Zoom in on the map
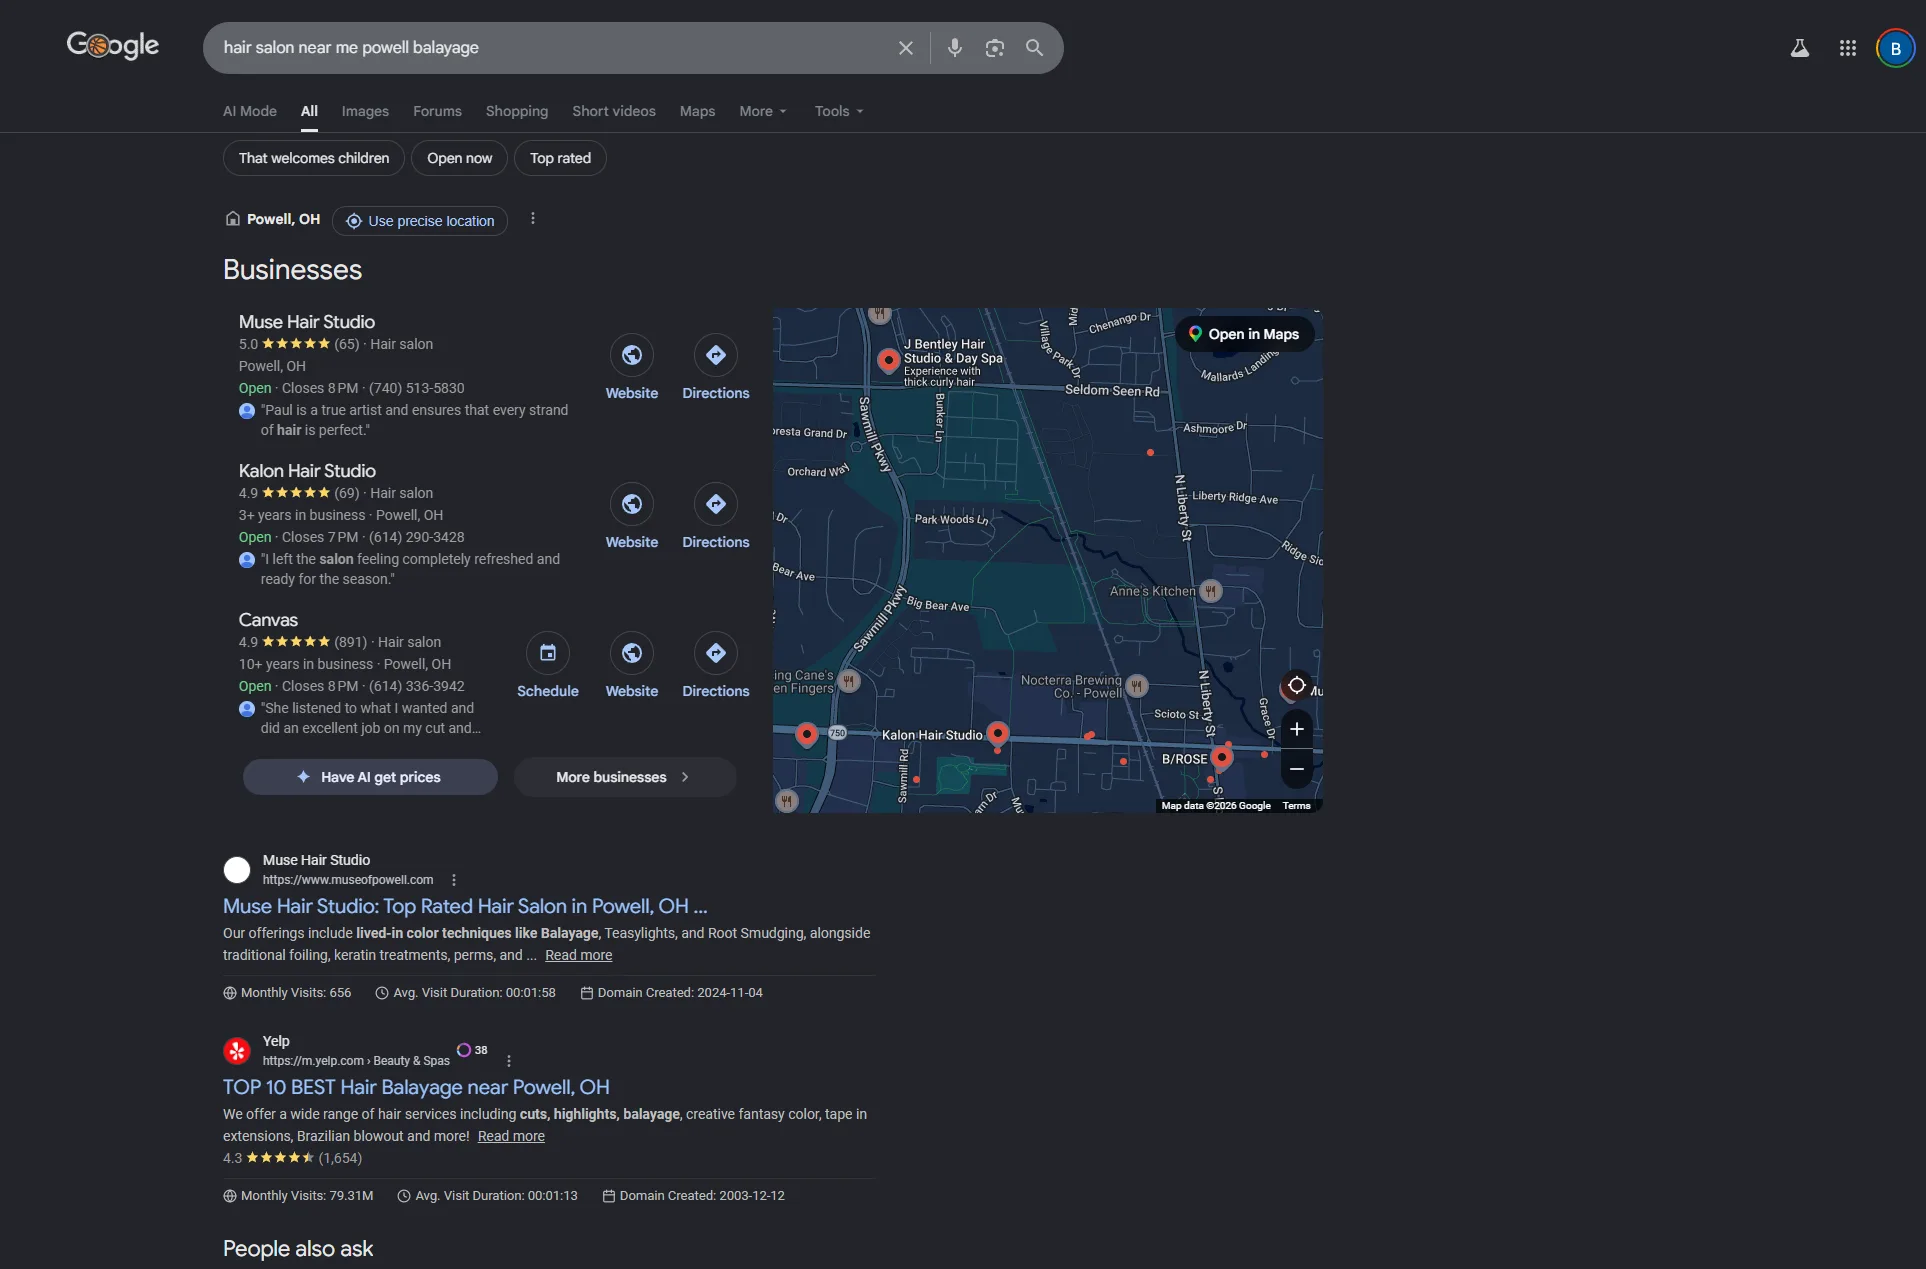This screenshot has height=1269, width=1926. click(x=1296, y=729)
